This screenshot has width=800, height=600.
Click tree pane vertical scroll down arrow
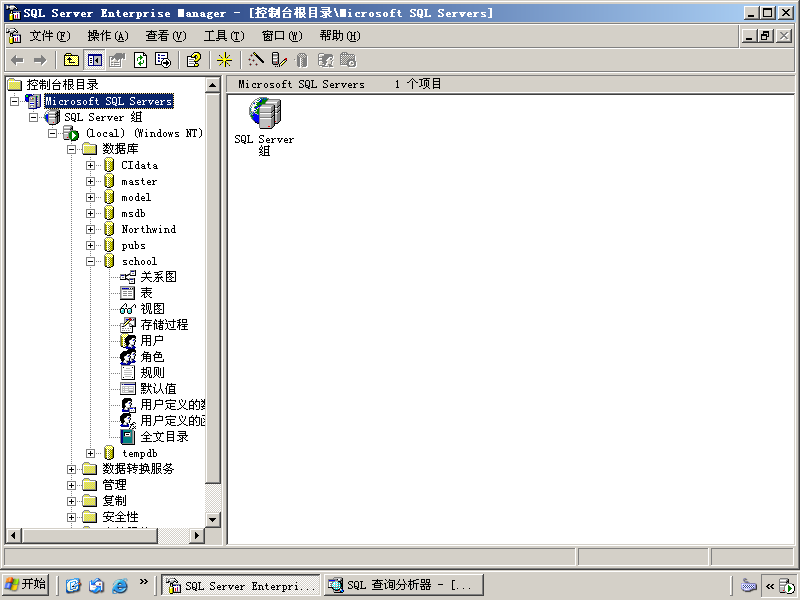pos(213,520)
